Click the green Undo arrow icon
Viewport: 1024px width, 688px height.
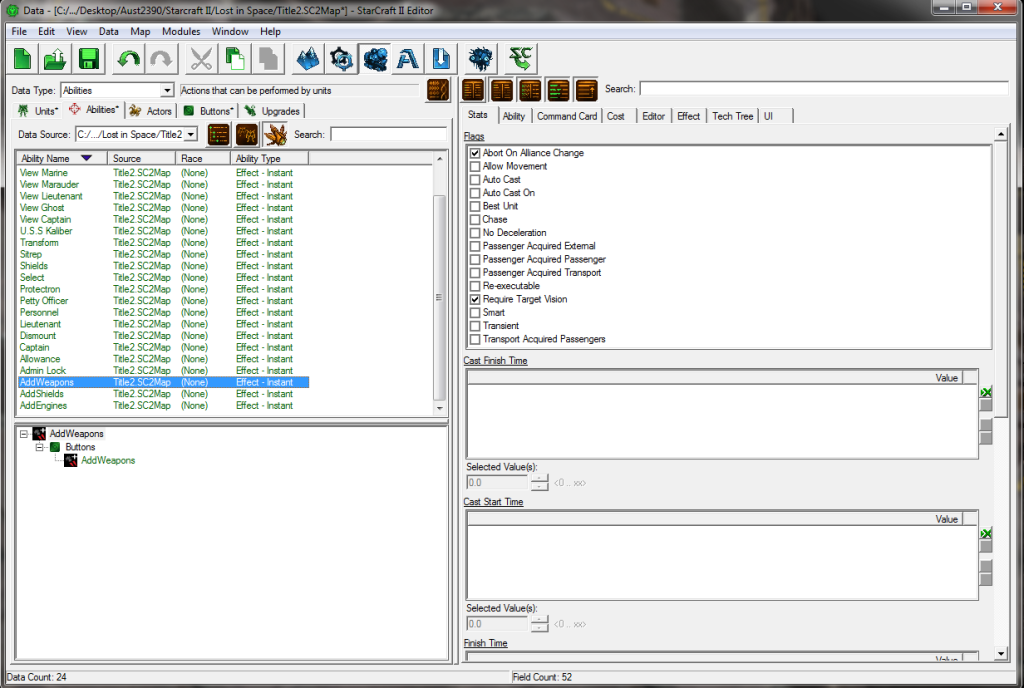[129, 59]
